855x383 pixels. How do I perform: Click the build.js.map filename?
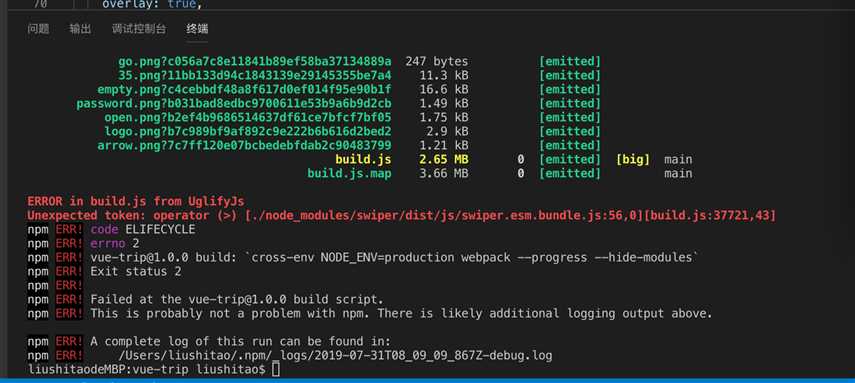coord(350,173)
